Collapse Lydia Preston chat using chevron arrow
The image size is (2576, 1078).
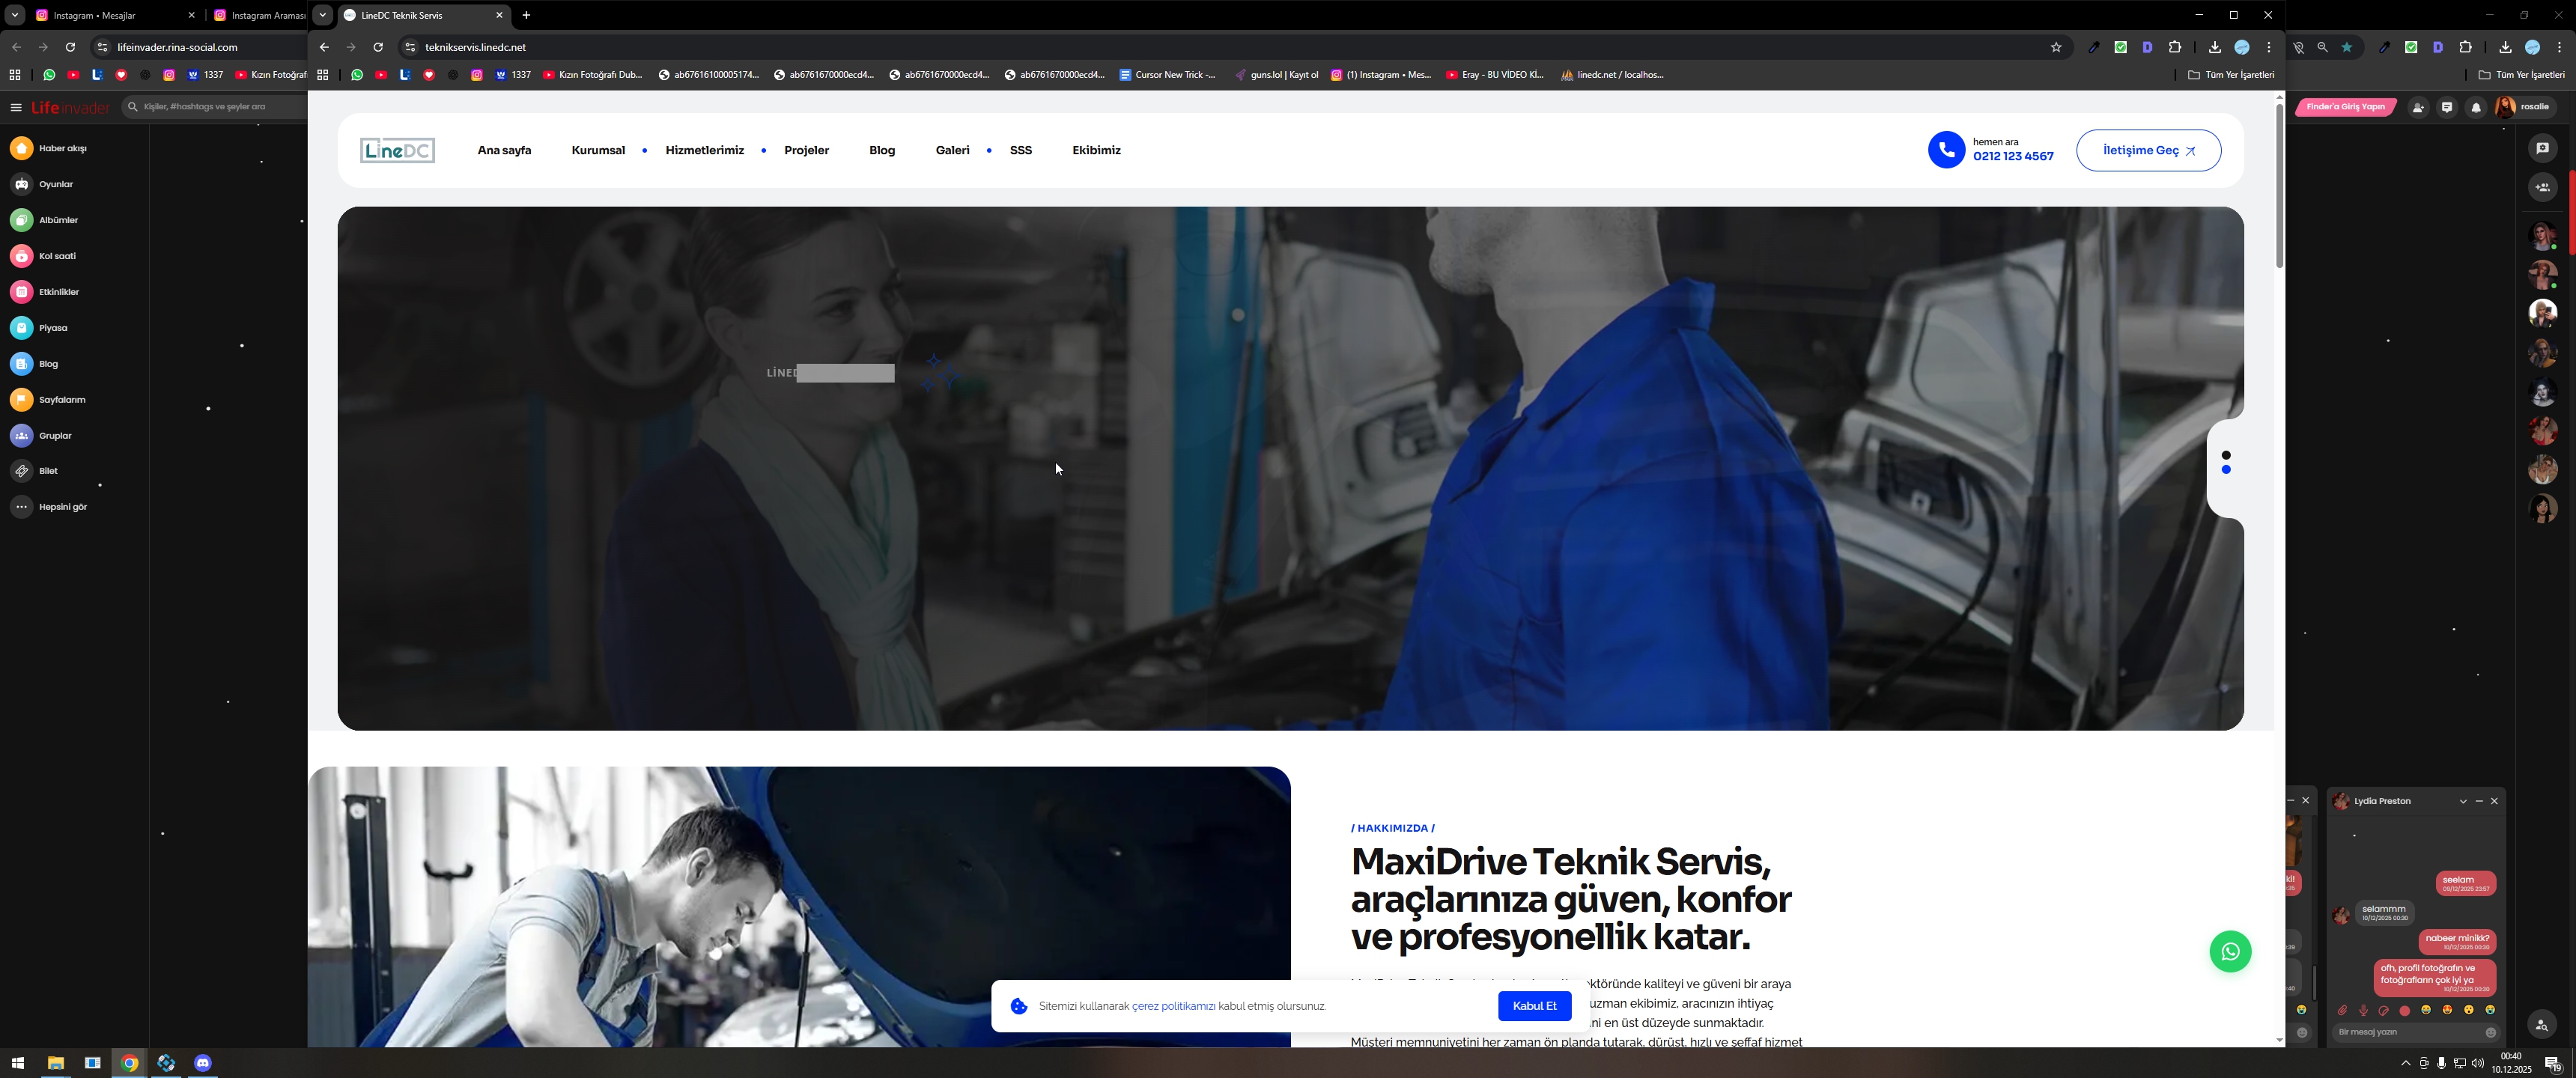[2463, 801]
